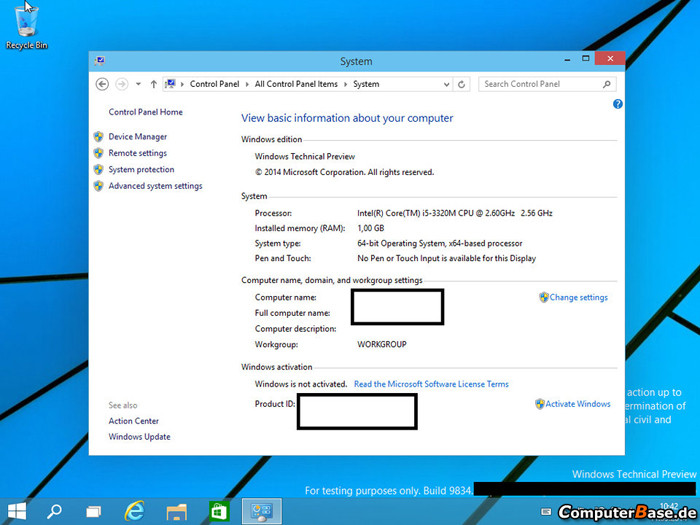This screenshot has height=525, width=700.
Task: Open Advanced system settings
Action: pos(155,186)
